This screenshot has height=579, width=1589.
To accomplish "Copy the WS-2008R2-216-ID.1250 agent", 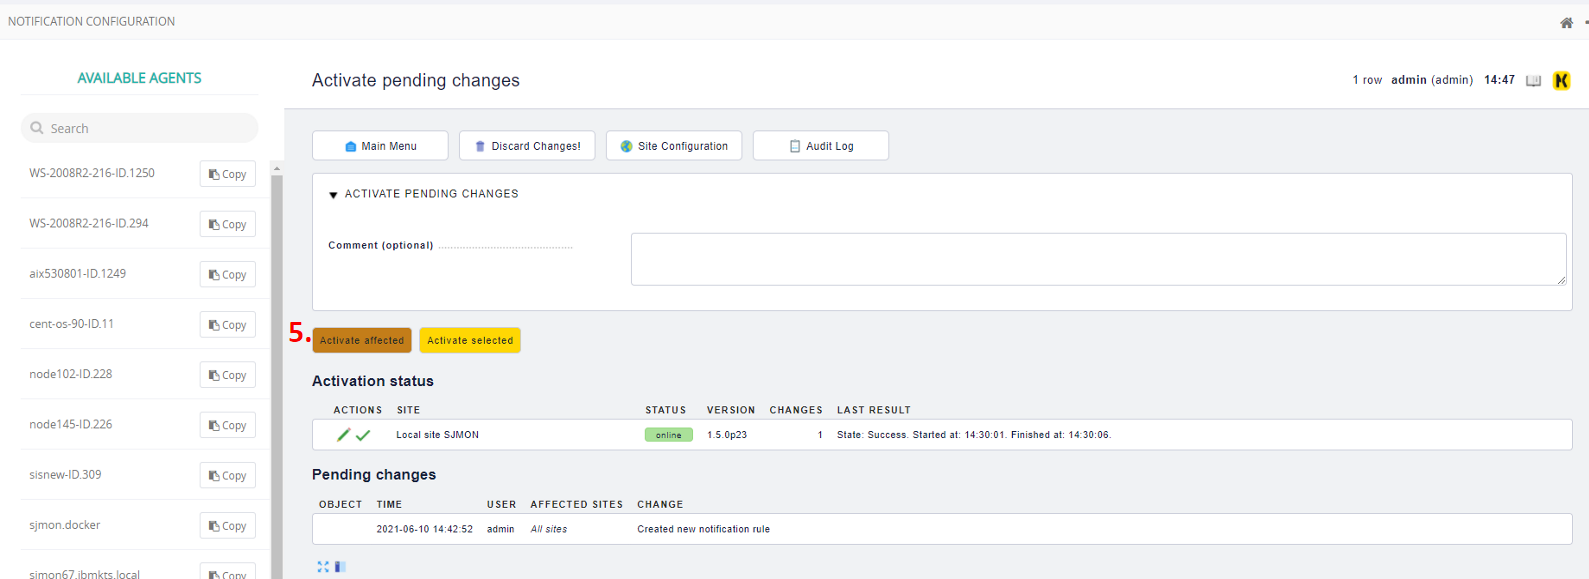I will (228, 174).
